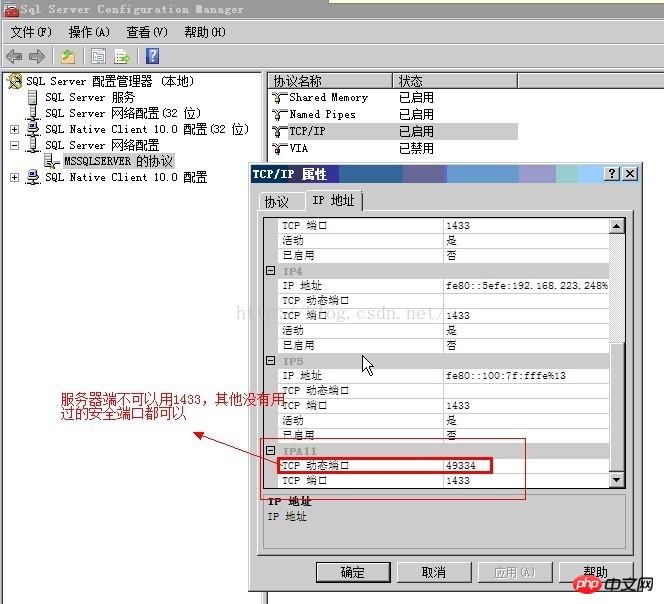
Task: Click the IP4 TCP 动态端口 empty value
Action: (526, 300)
